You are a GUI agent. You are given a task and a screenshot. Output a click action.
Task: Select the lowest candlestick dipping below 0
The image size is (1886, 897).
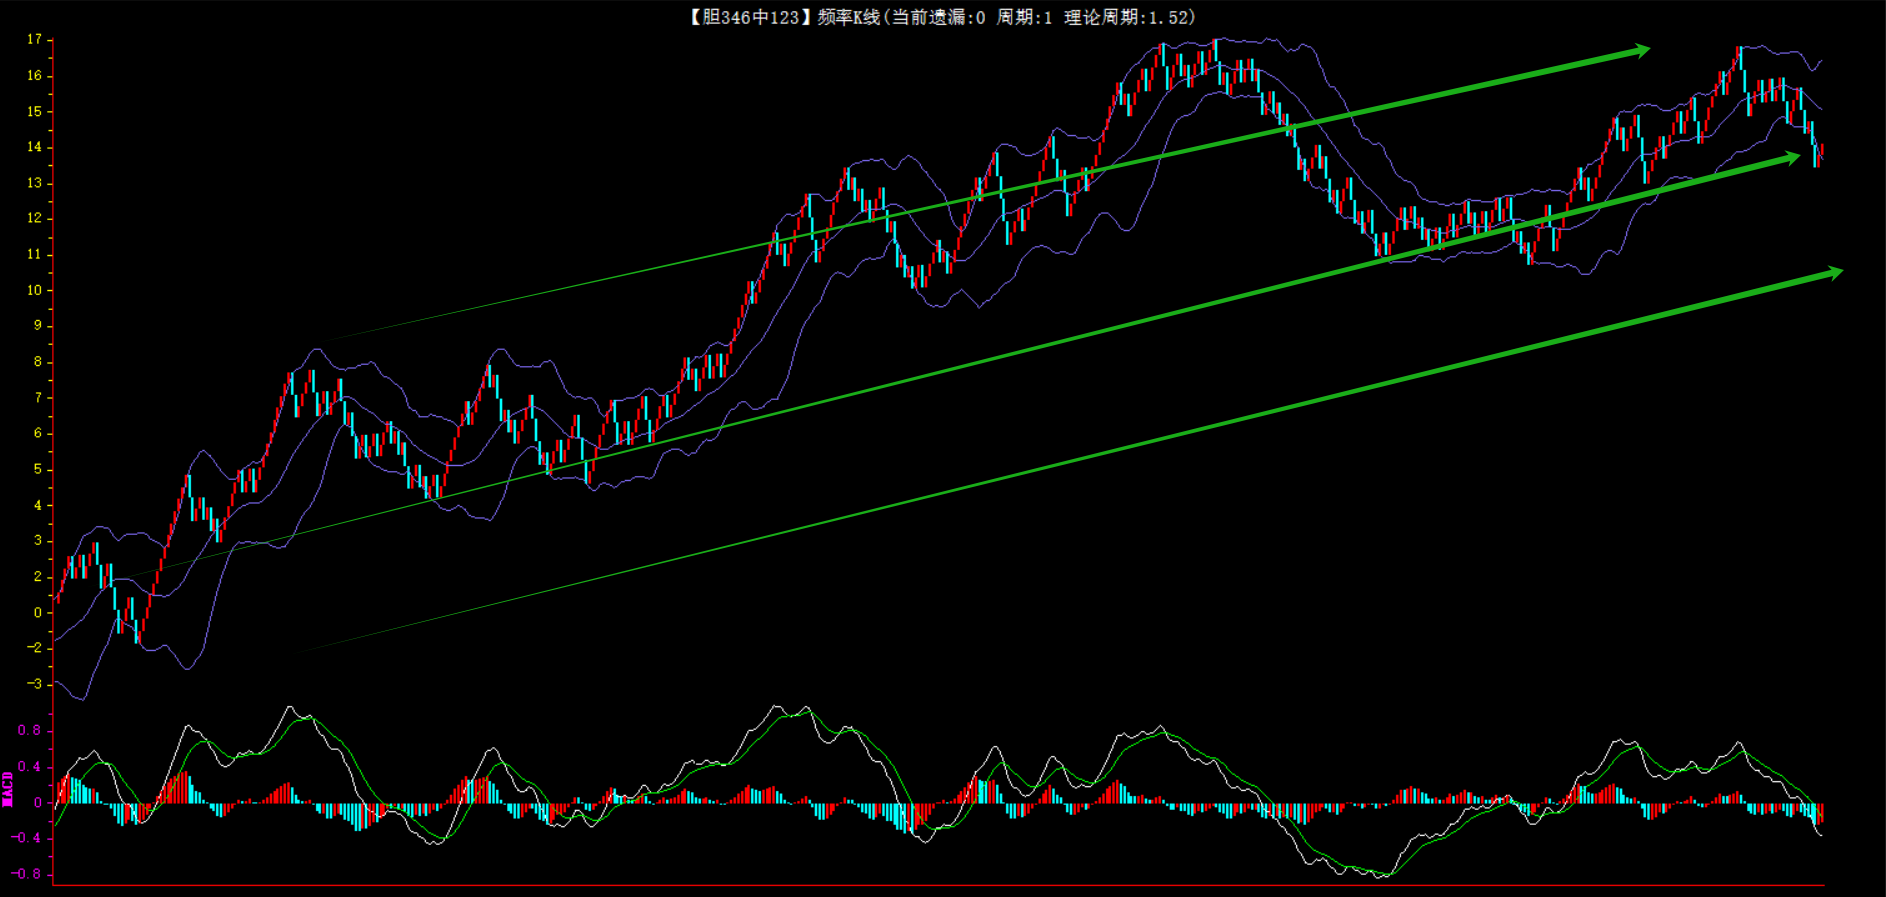pyautogui.click(x=137, y=632)
